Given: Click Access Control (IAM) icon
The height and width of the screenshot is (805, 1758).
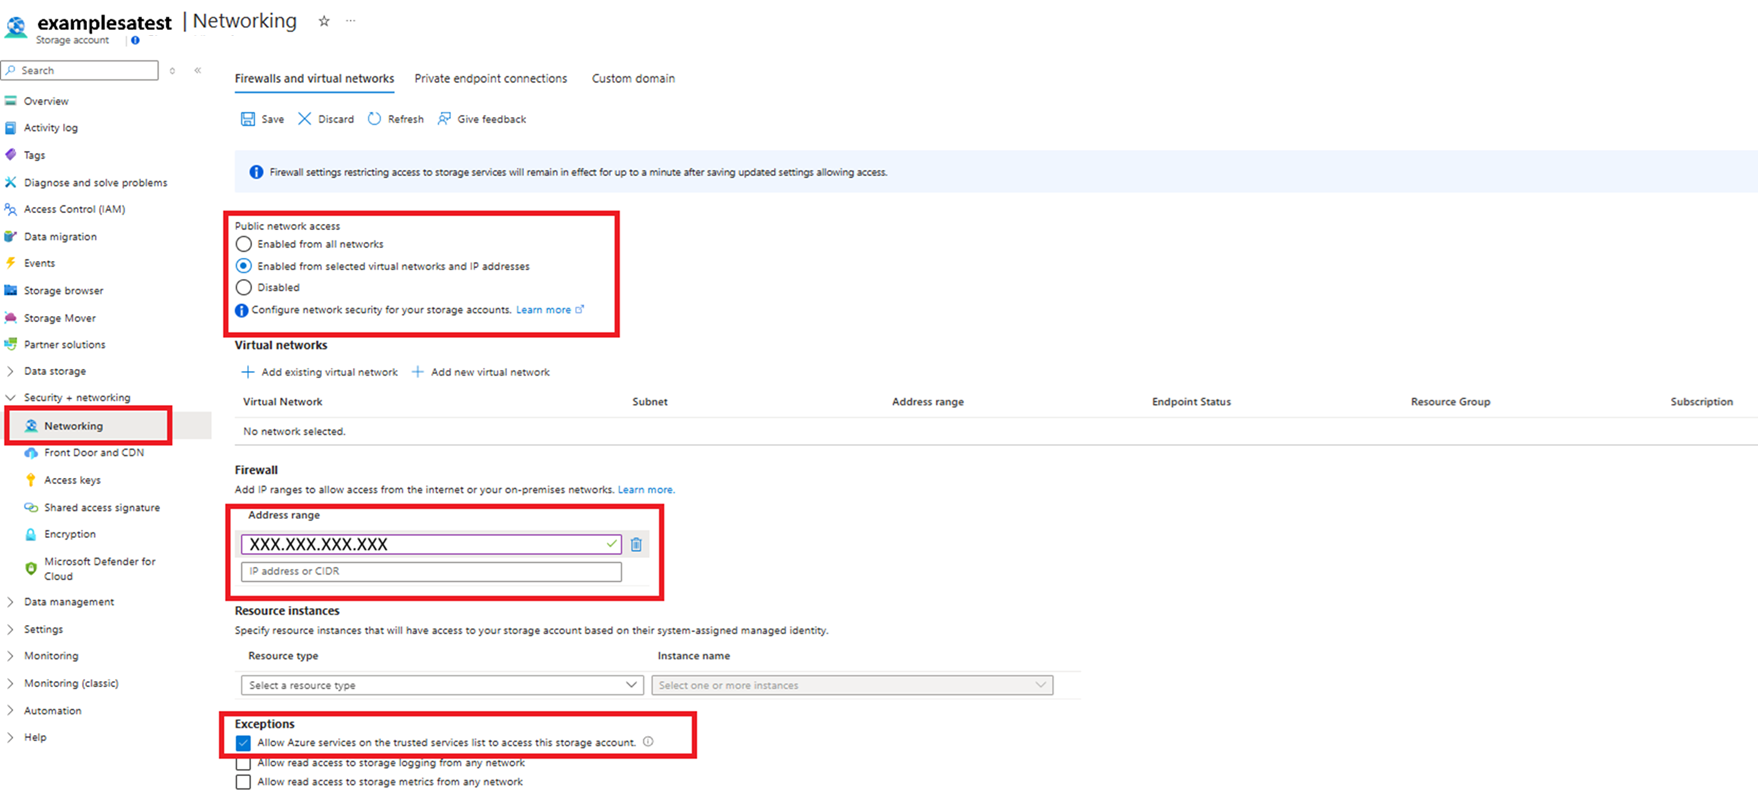Looking at the screenshot, I should point(11,209).
